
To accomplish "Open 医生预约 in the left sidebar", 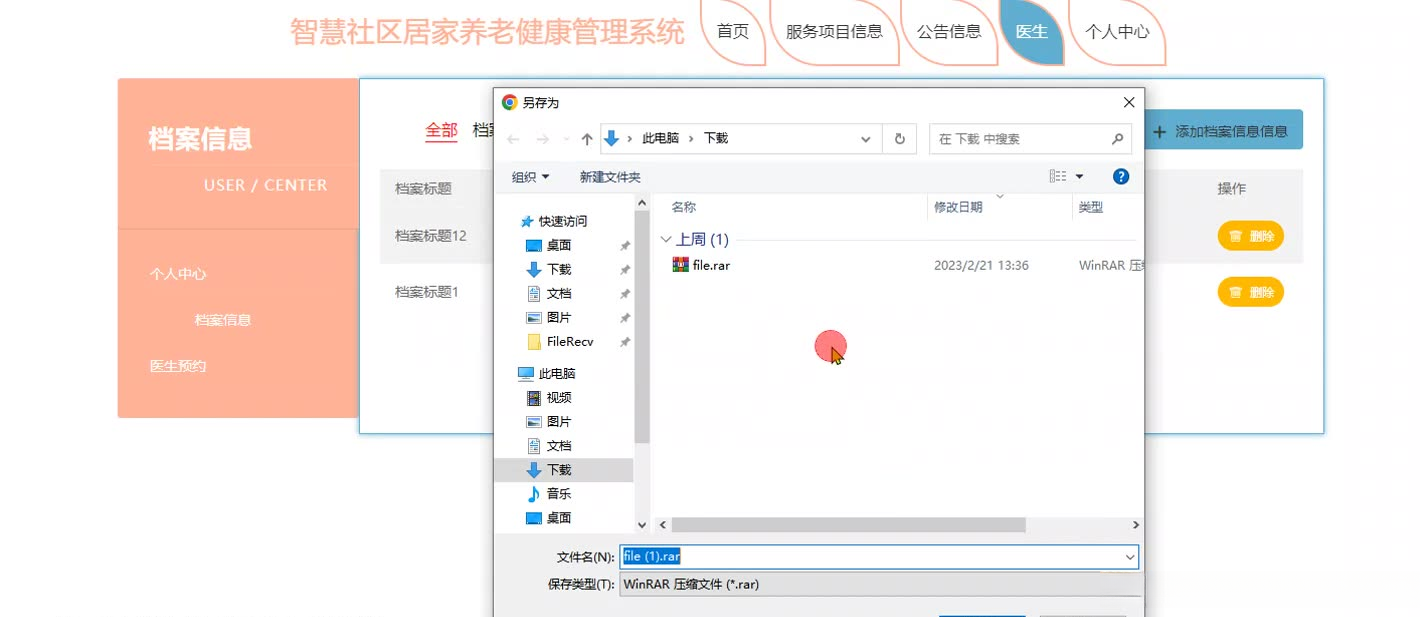I will click(178, 366).
